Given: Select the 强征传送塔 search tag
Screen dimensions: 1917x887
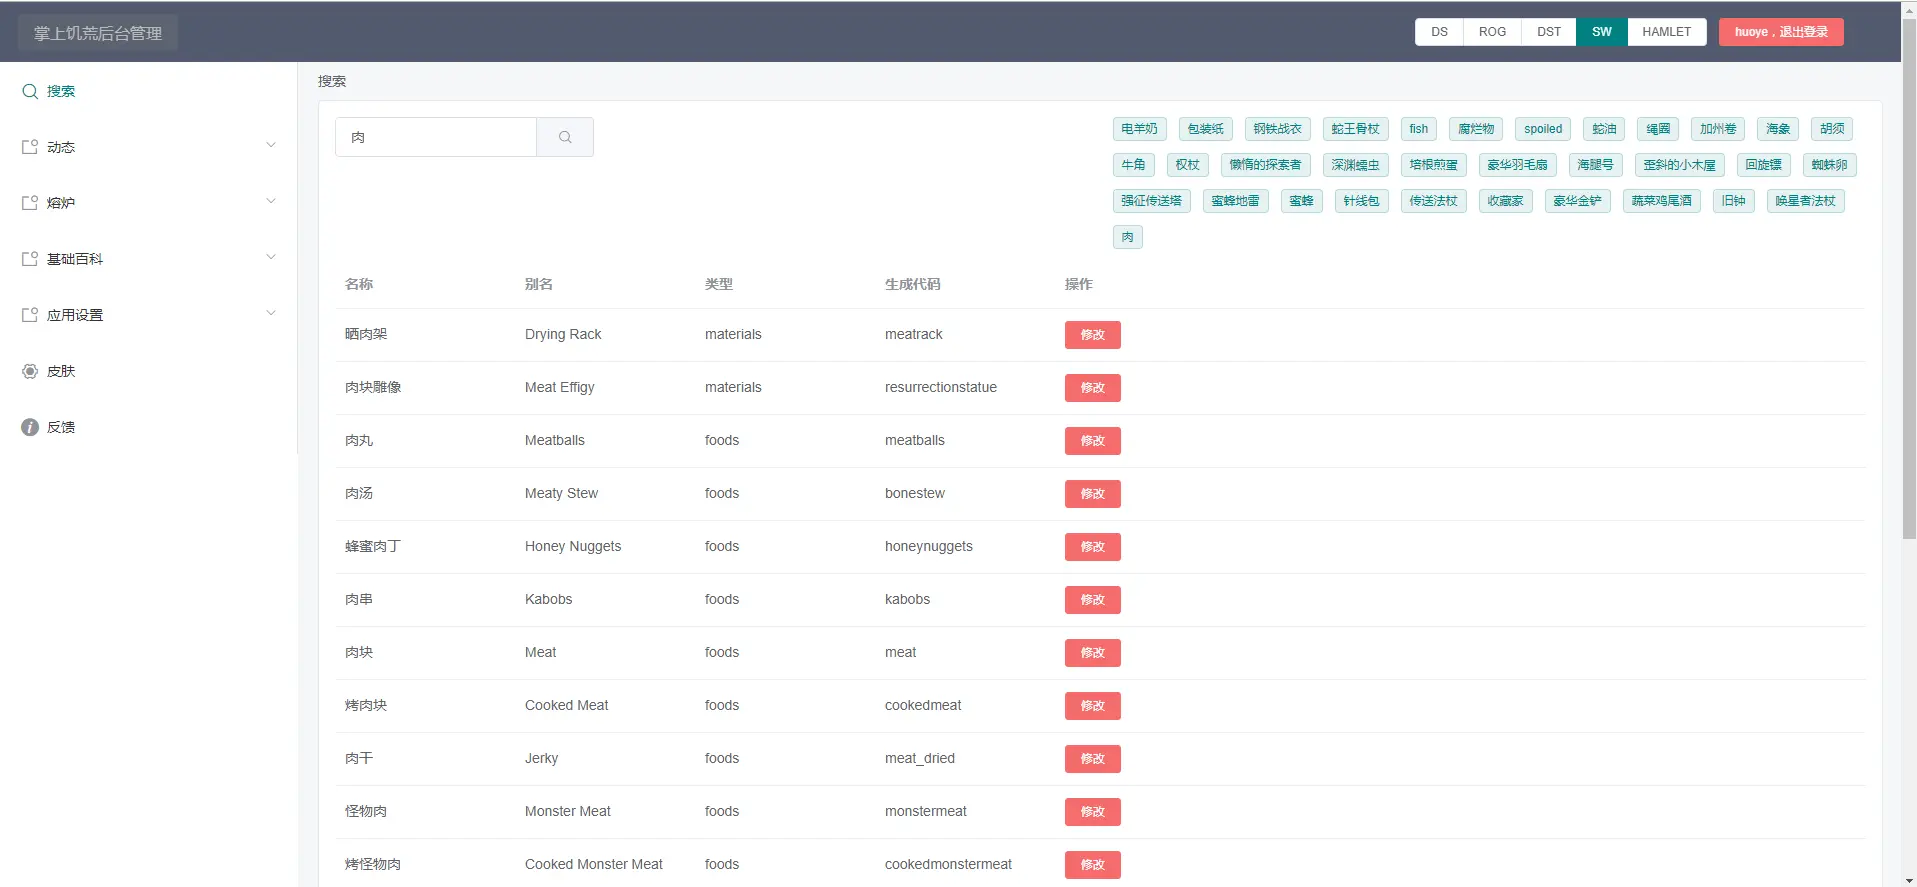Looking at the screenshot, I should [1151, 201].
